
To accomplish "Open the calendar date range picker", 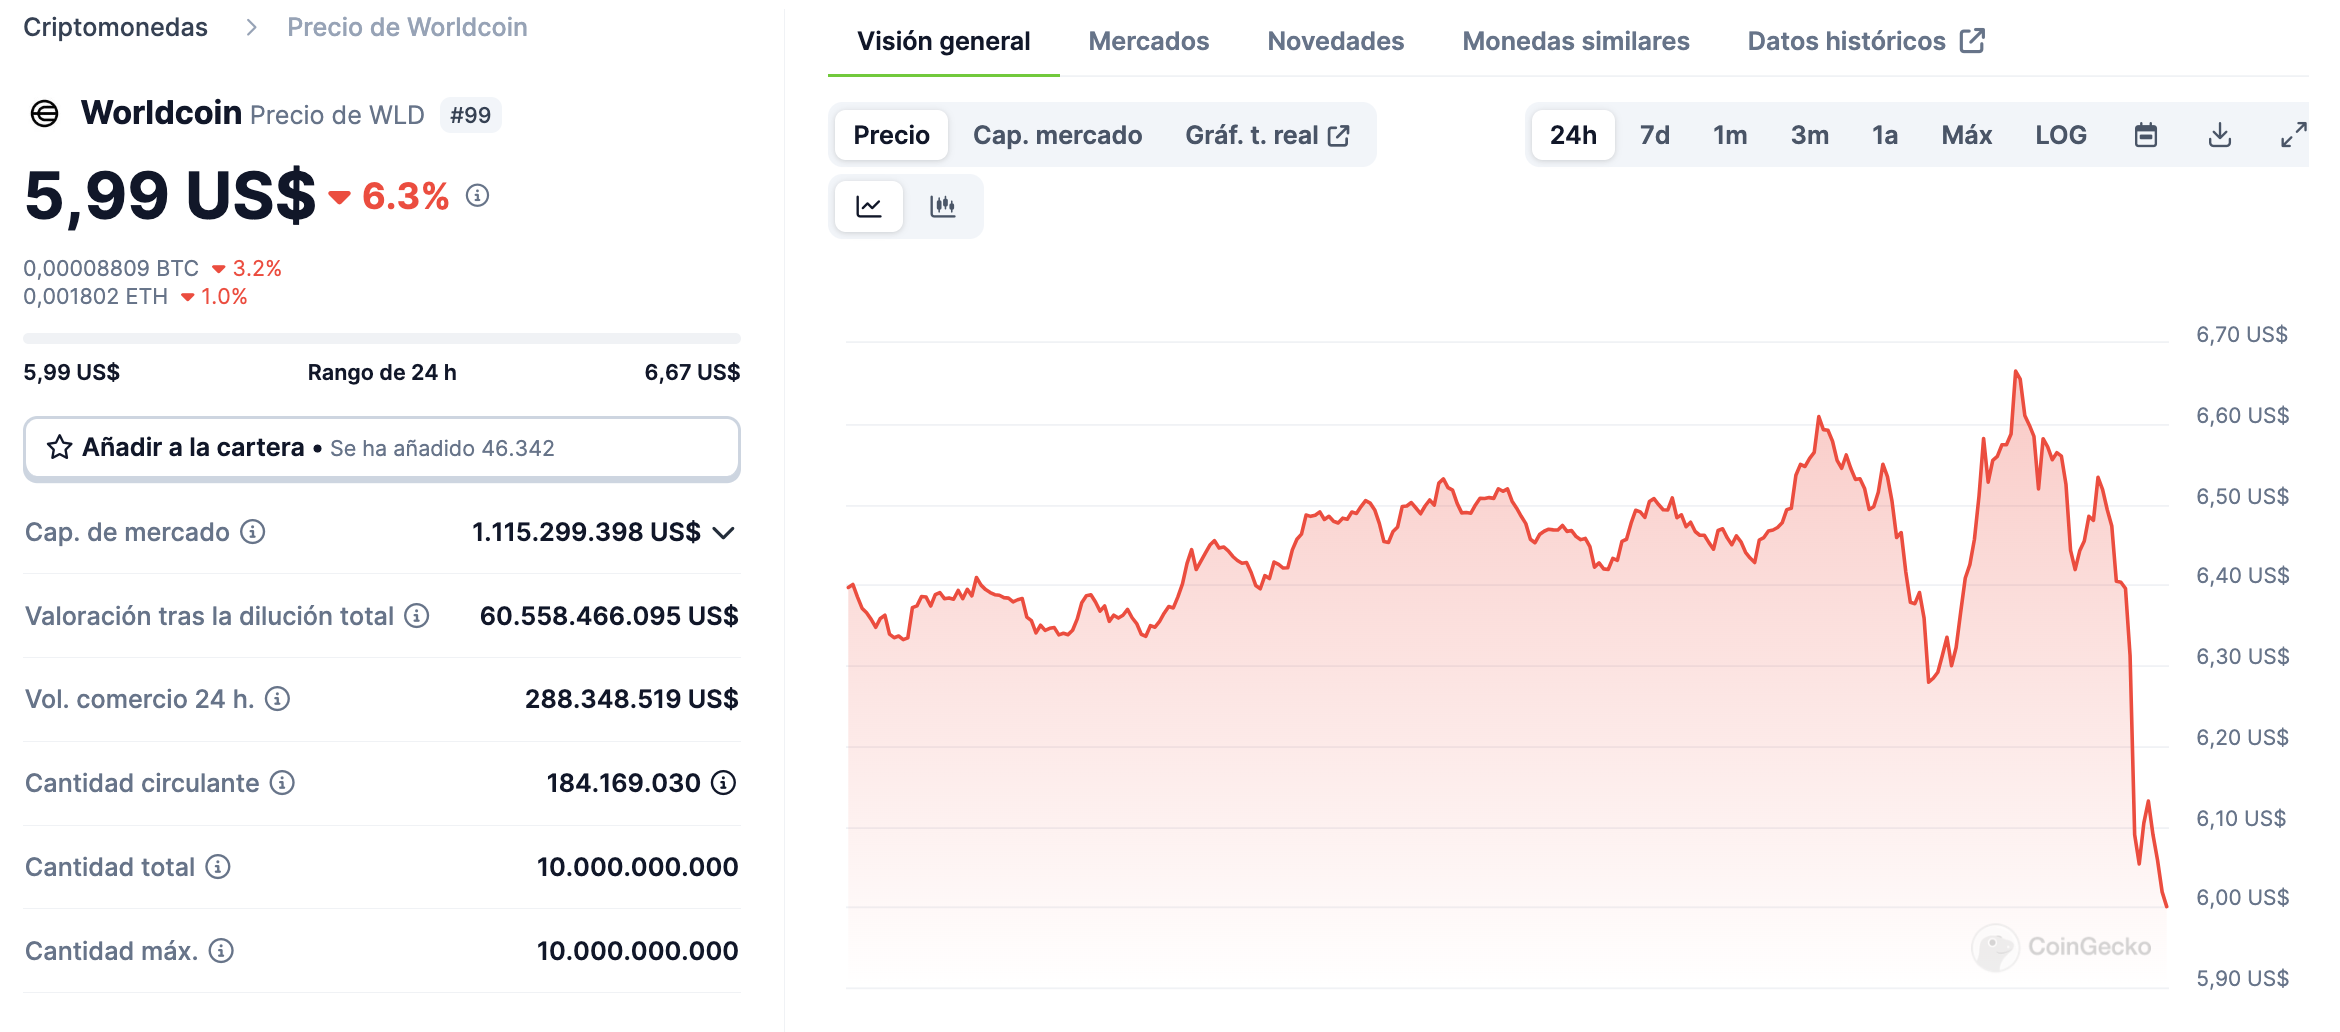I will pyautogui.click(x=2145, y=135).
